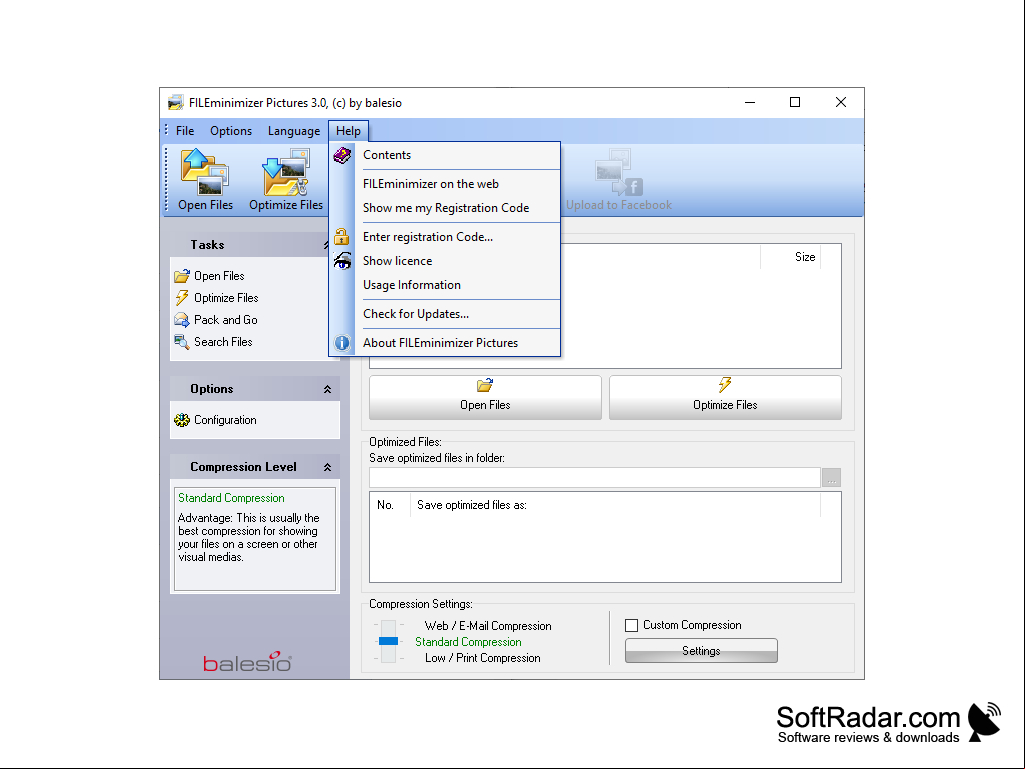Click the Configuration link

click(225, 420)
